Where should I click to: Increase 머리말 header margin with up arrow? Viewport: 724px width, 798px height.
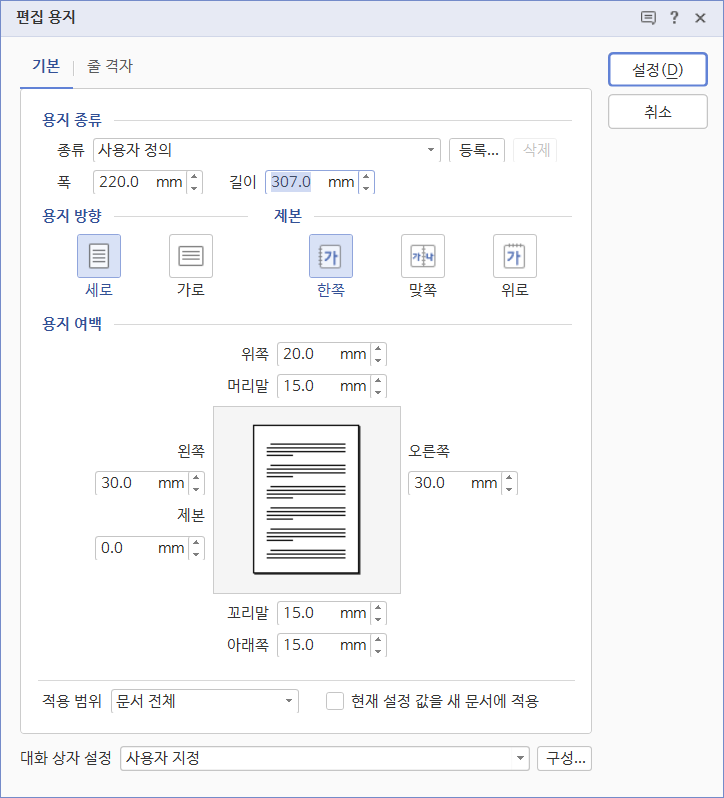[x=378, y=380]
